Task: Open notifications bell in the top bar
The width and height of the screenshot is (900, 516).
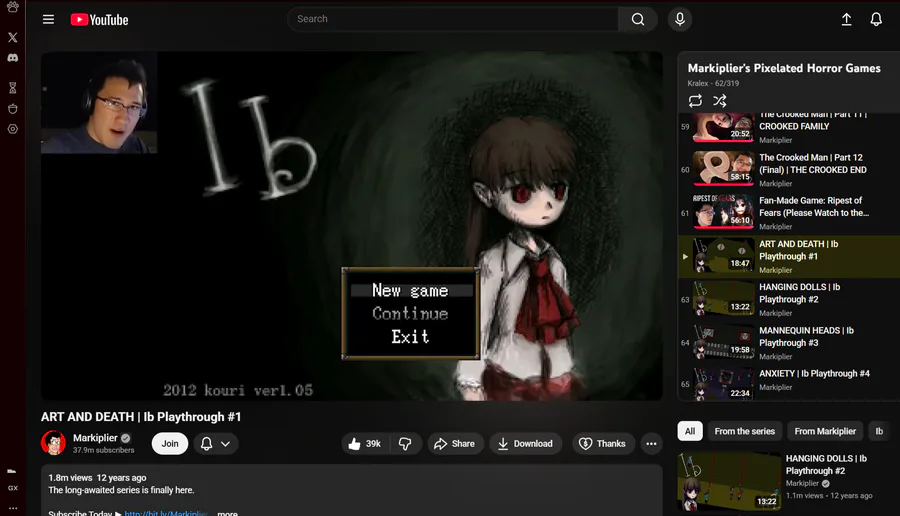Action: (876, 20)
